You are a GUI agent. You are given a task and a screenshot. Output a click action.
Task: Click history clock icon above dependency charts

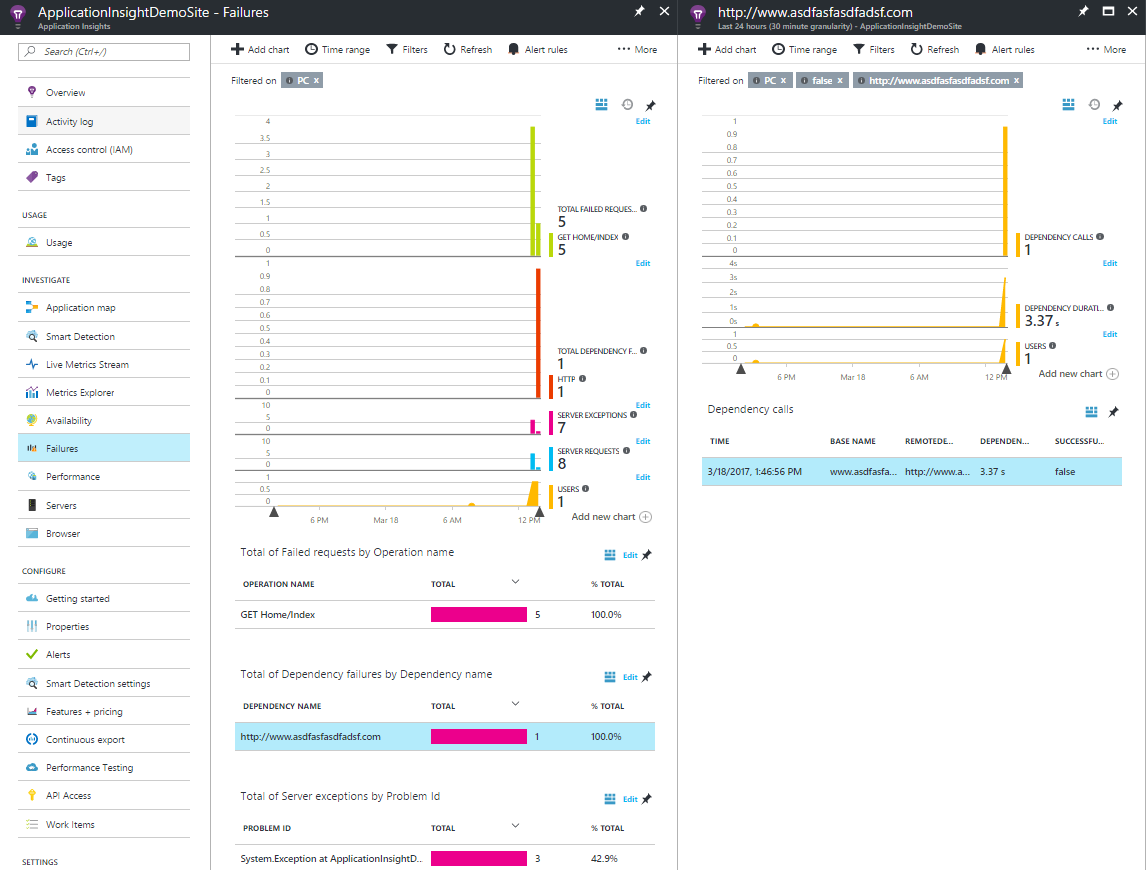click(1094, 105)
